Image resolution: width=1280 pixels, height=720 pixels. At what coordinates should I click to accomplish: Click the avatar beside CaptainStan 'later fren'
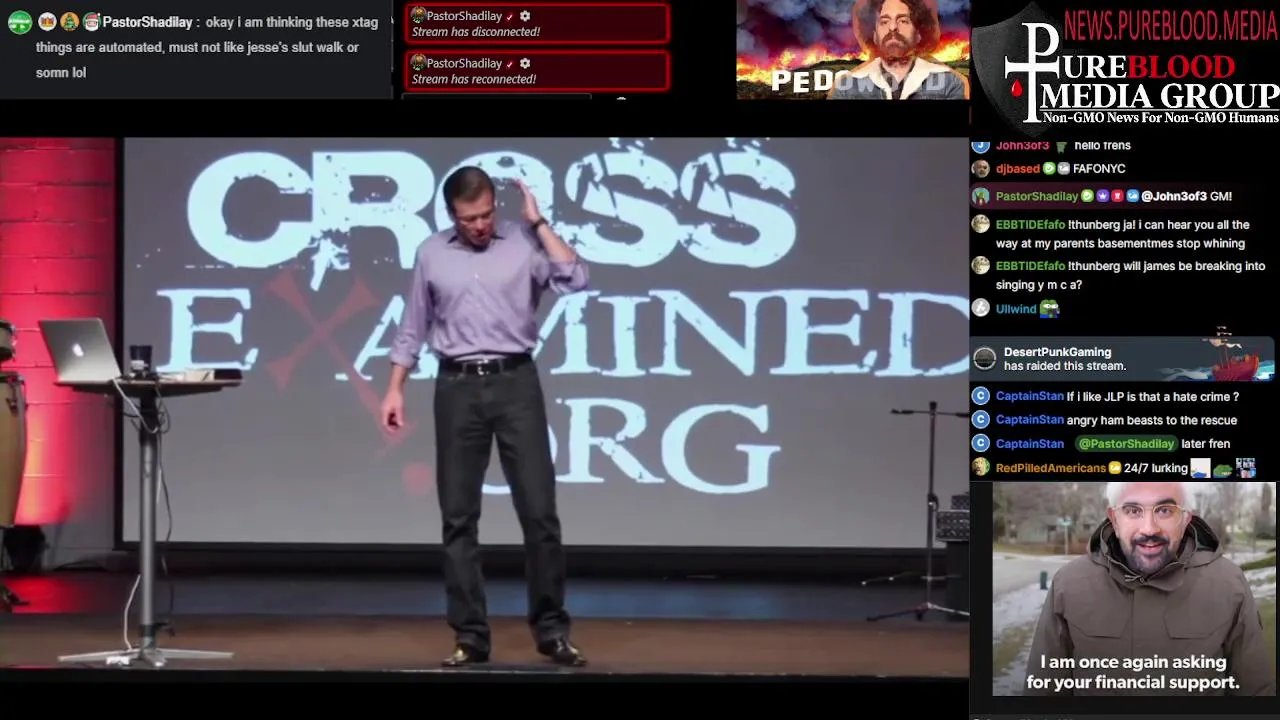tap(981, 443)
